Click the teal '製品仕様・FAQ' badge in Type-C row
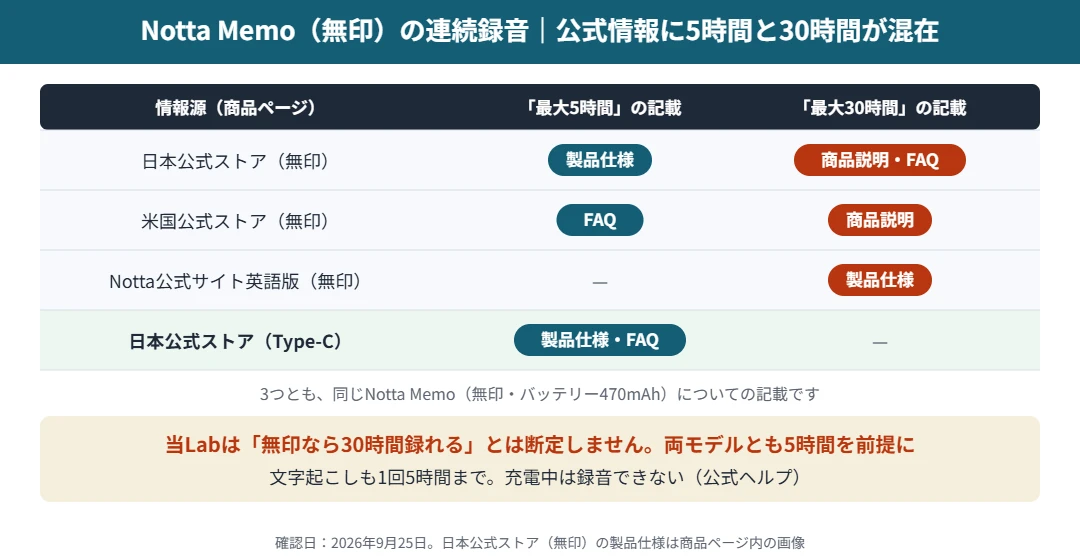This screenshot has width=1080, height=560. point(600,340)
